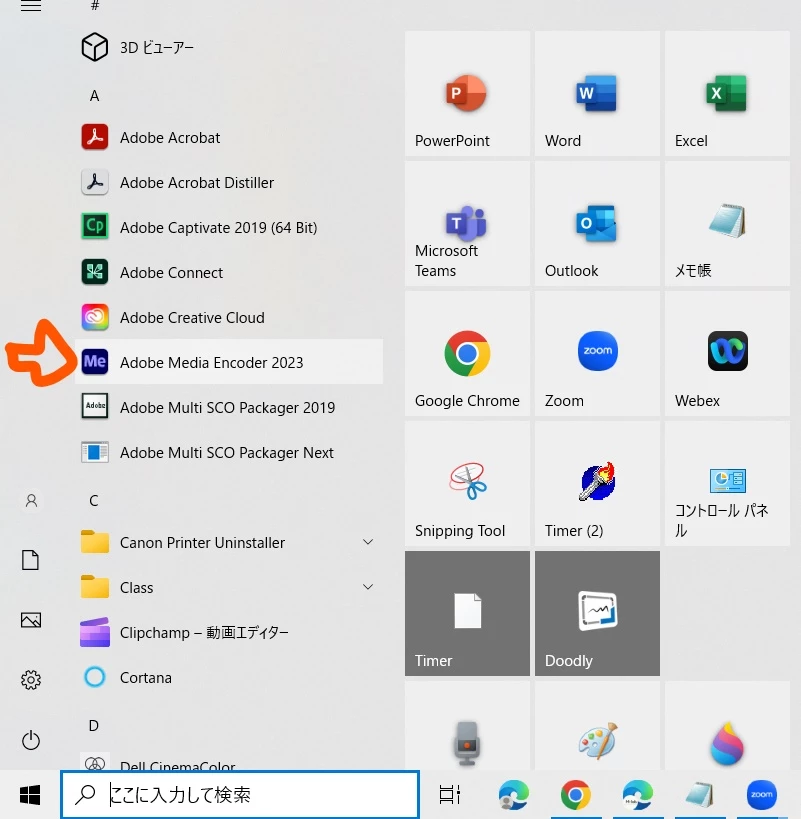Open the Zoom tile

[x=597, y=354]
